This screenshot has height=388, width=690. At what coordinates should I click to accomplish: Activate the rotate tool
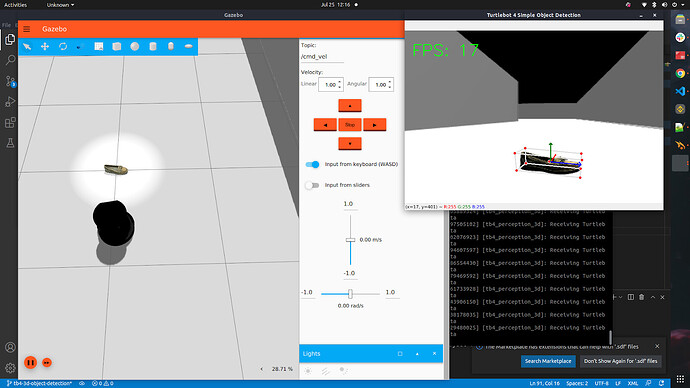pyautogui.click(x=63, y=47)
